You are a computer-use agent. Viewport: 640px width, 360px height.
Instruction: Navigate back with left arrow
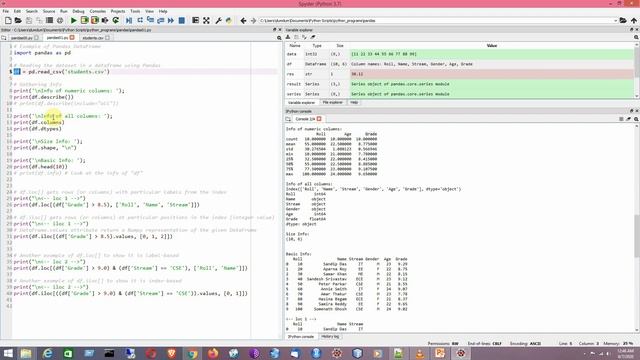click(243, 20)
